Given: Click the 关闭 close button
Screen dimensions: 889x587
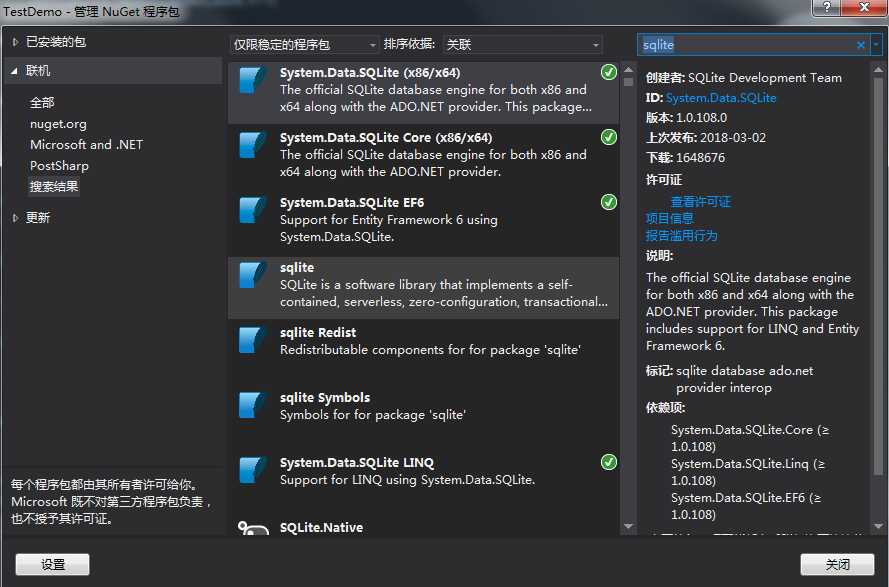Looking at the screenshot, I should (x=837, y=564).
